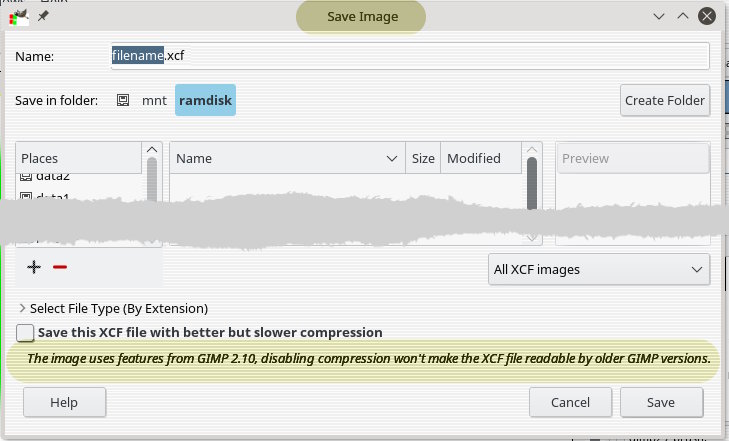Click the Create Folder button
This screenshot has width=729, height=441.
(x=665, y=100)
